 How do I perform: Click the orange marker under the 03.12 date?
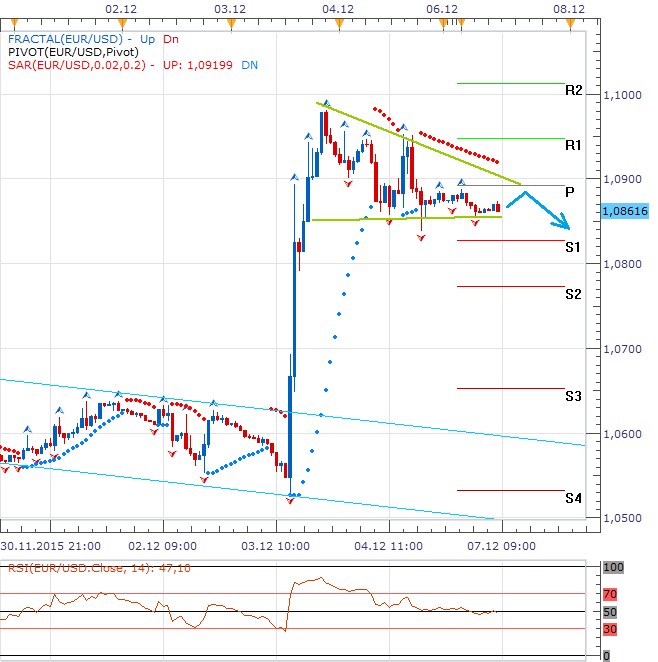232,20
